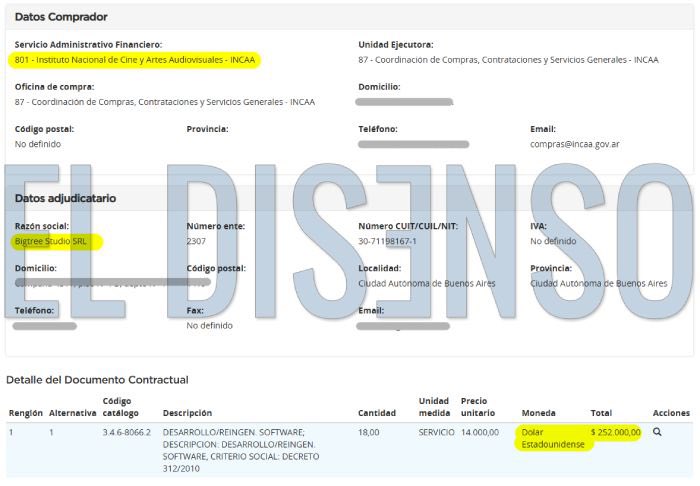Click the catalog code '3.4.6-8066.2'
The width and height of the screenshot is (700, 486).
127,432
